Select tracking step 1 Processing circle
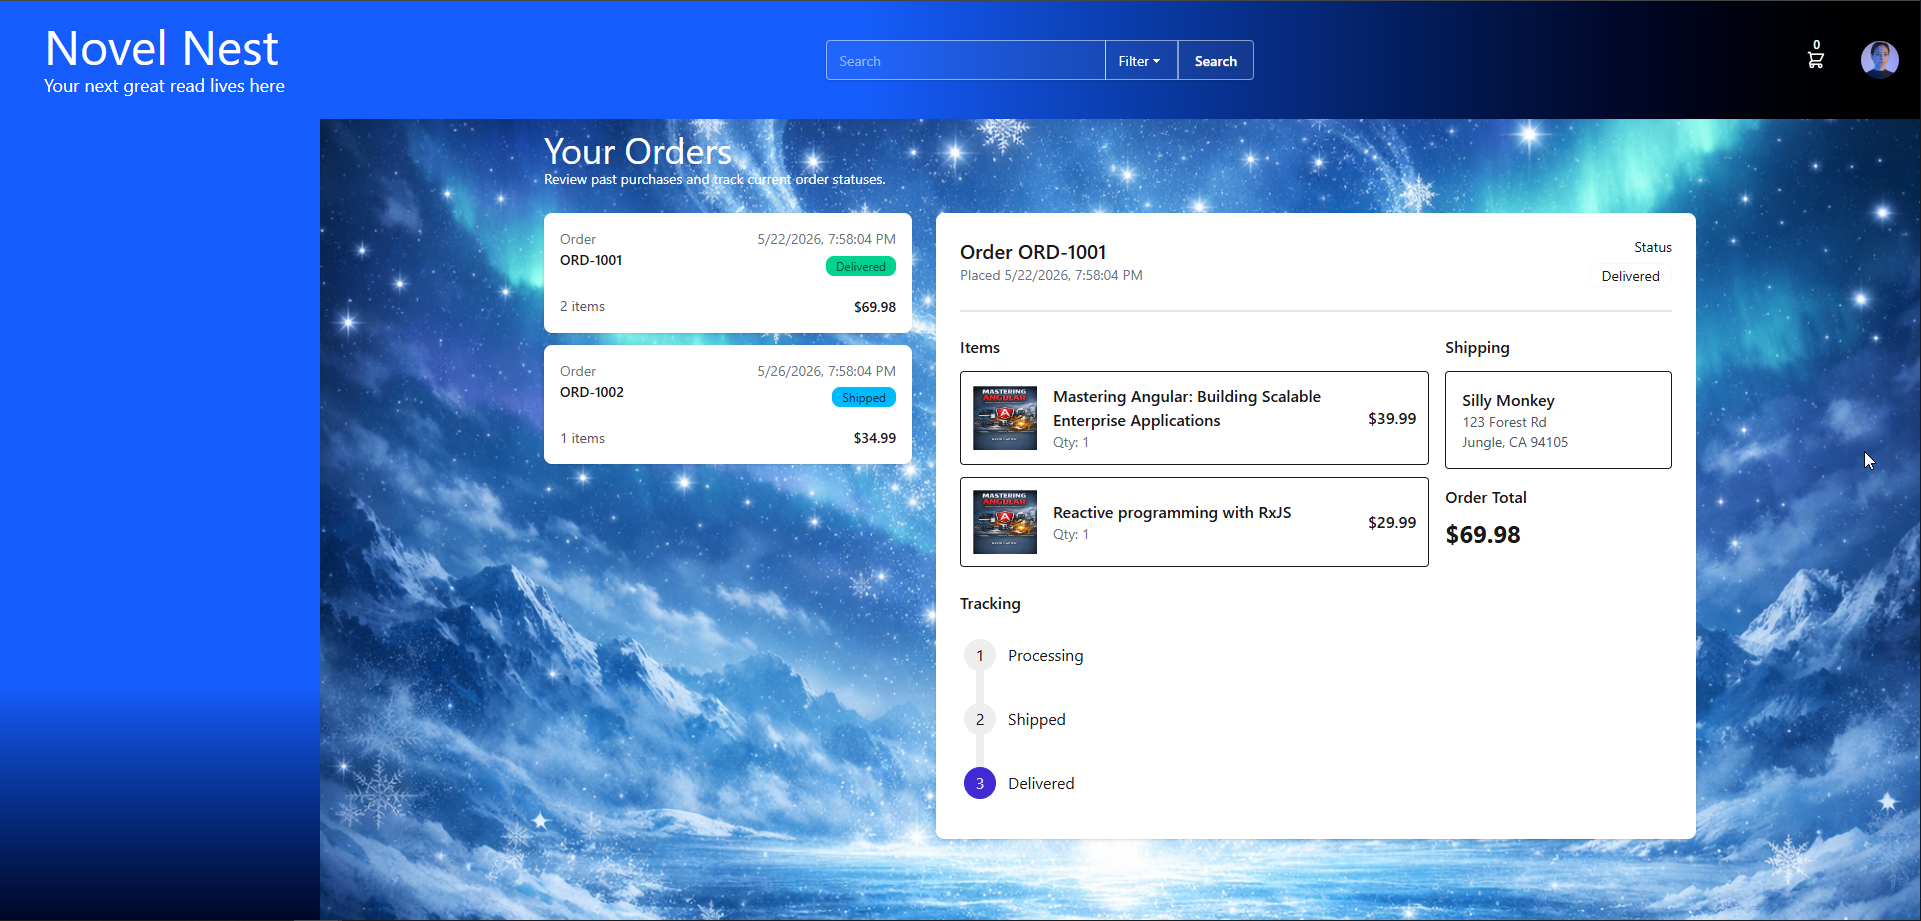 click(980, 655)
